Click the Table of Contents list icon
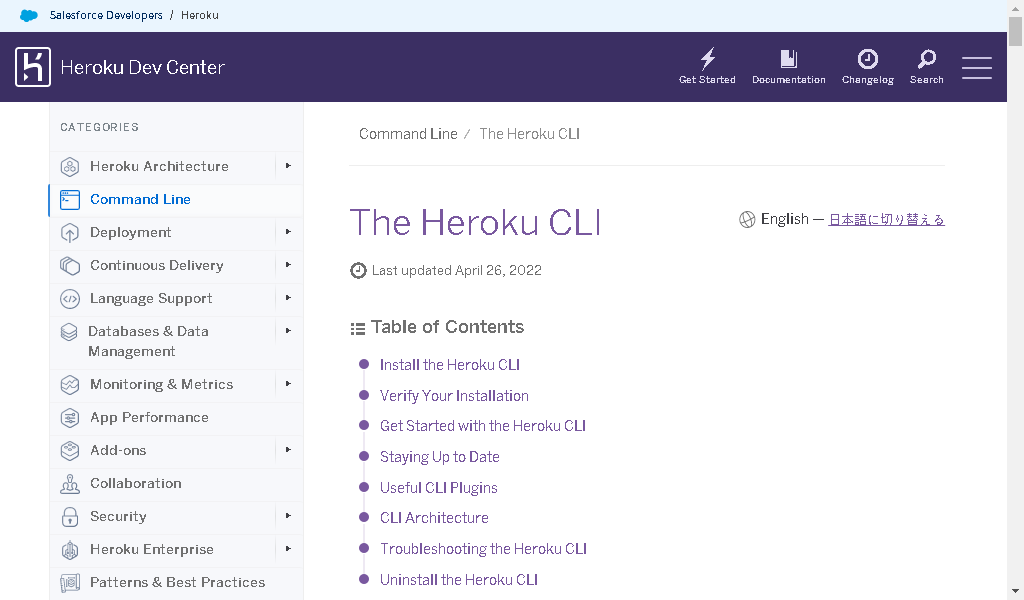 (357, 328)
